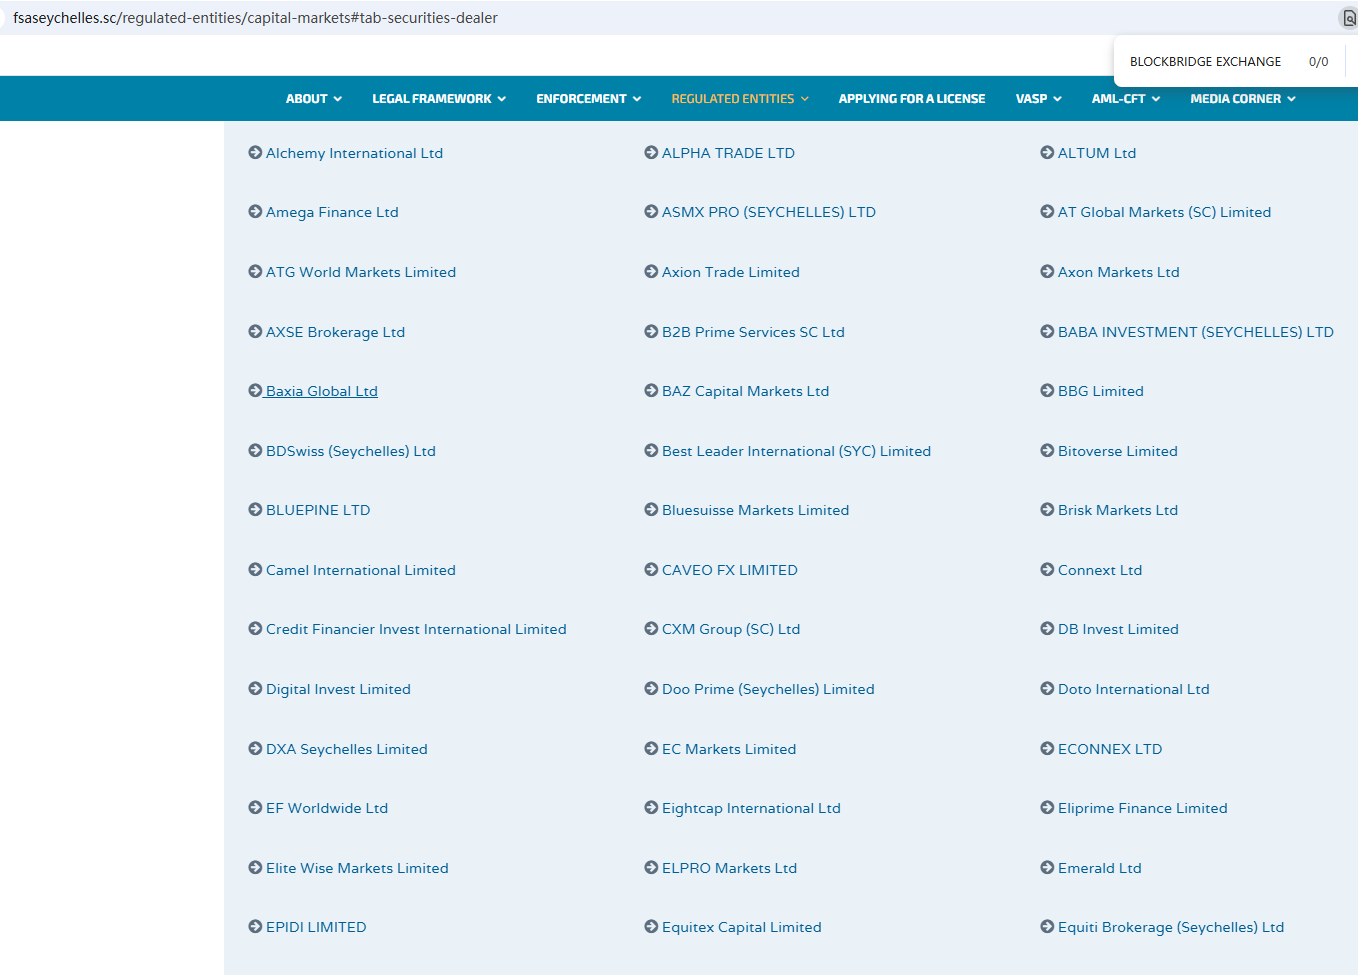Click the arrow icon beside BLUEPINE LTD
This screenshot has height=975, width=1358.
(255, 510)
